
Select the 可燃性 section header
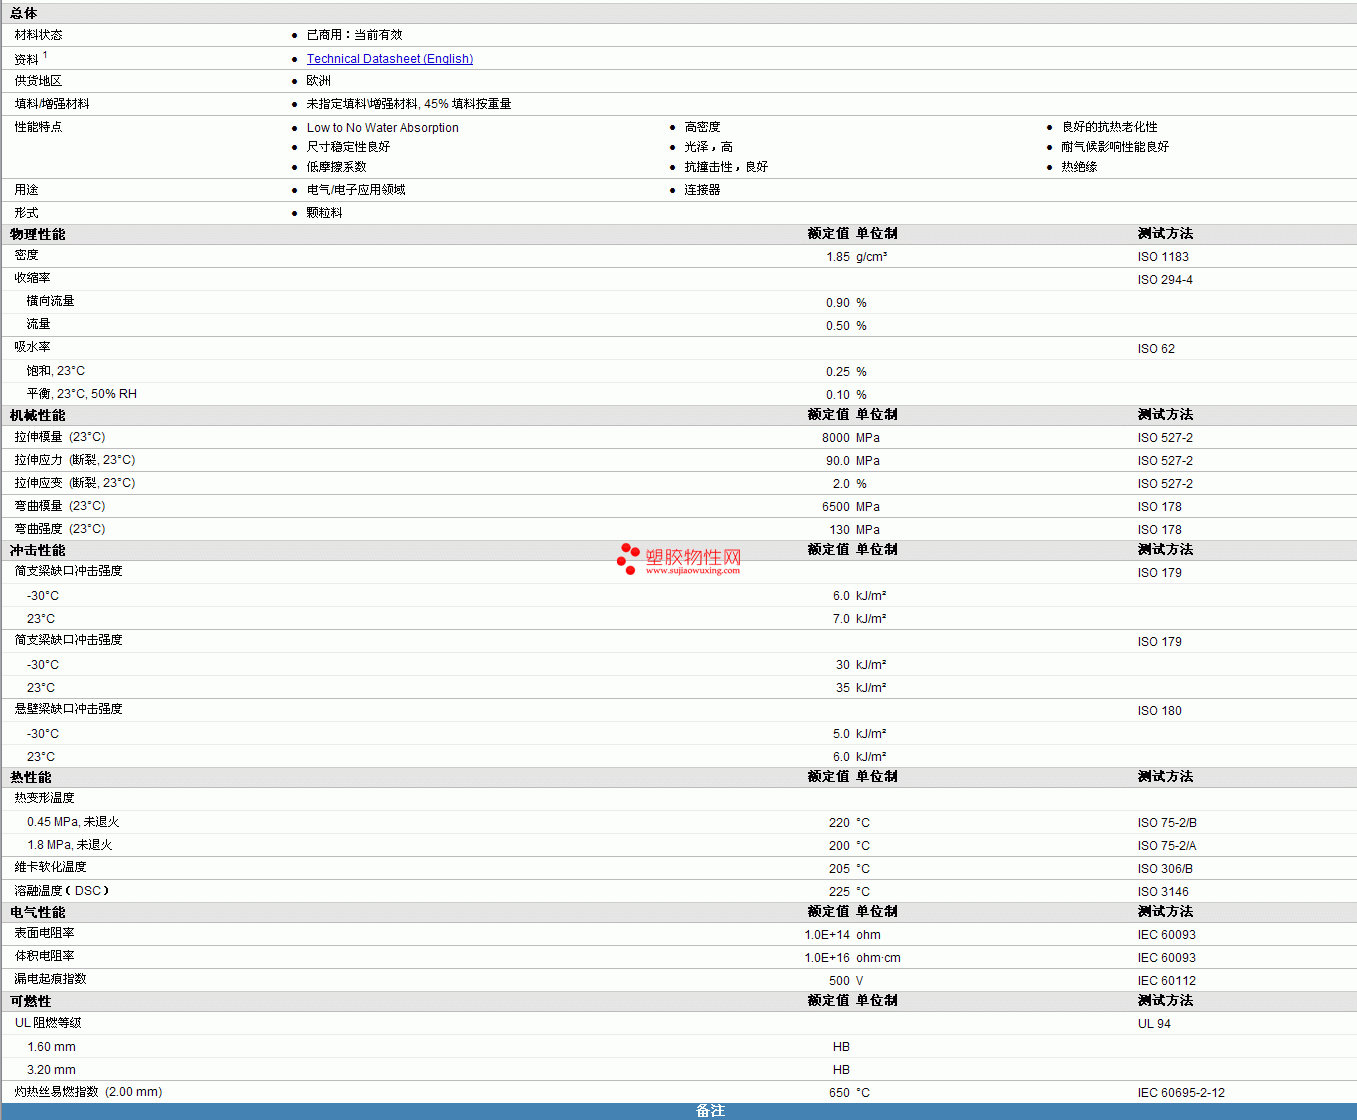pos(31,1001)
